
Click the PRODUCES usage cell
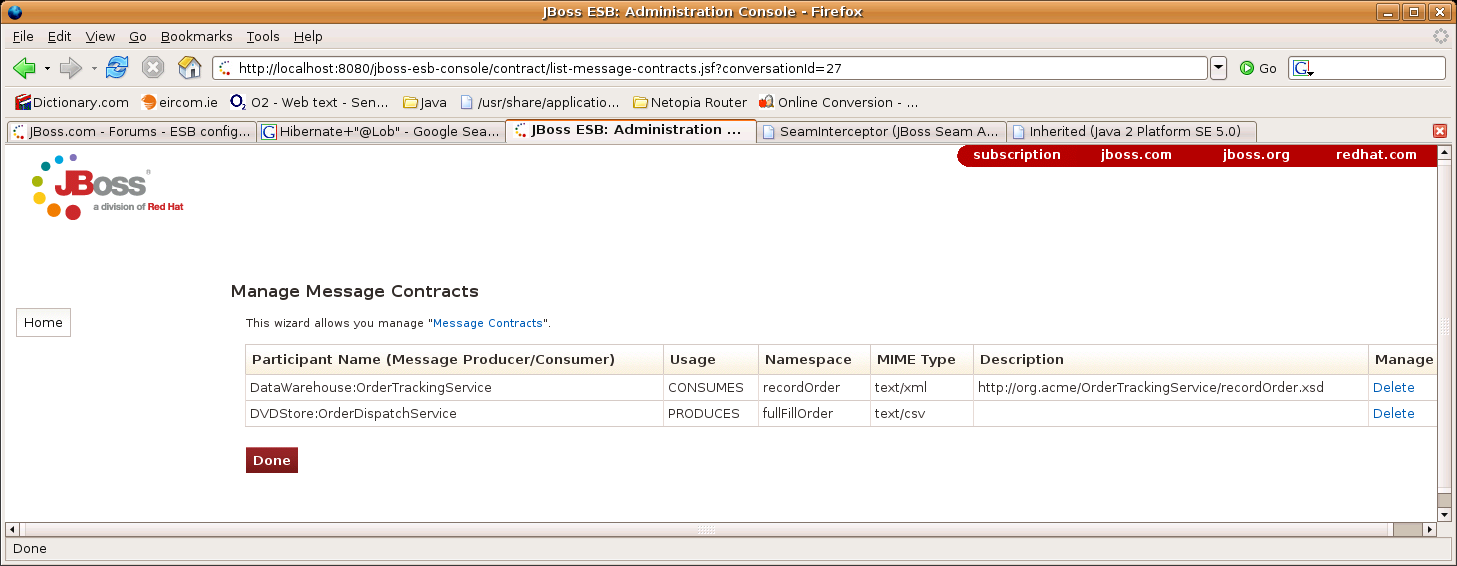711,414
